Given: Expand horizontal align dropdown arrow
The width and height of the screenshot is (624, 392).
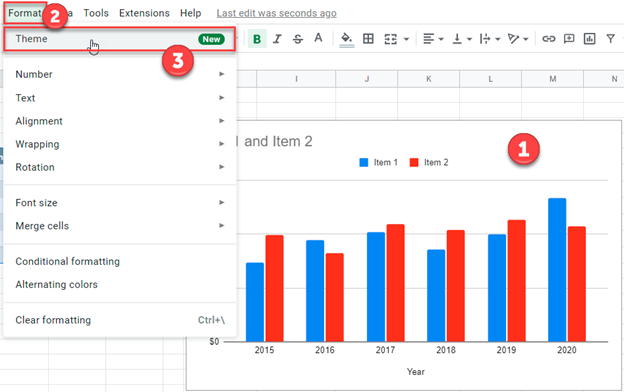Looking at the screenshot, I should pyautogui.click(x=441, y=39).
